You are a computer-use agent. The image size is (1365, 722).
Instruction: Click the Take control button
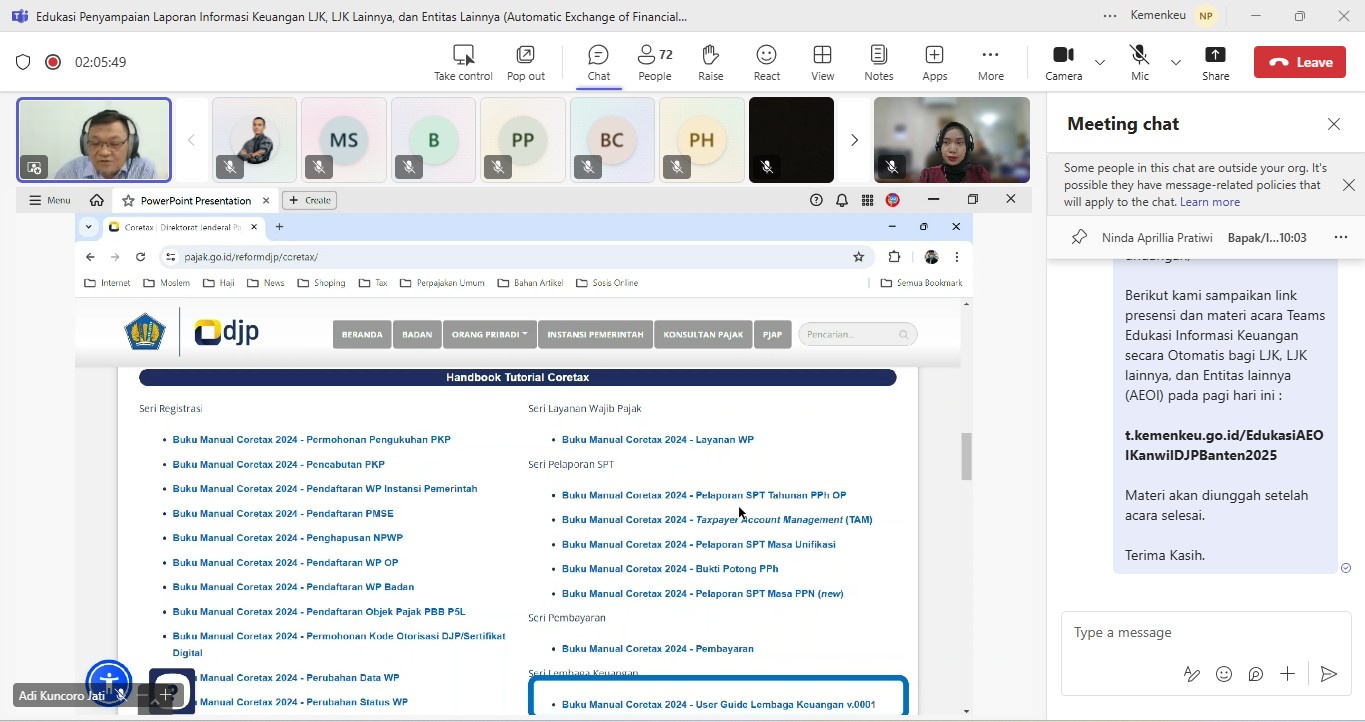(x=462, y=62)
